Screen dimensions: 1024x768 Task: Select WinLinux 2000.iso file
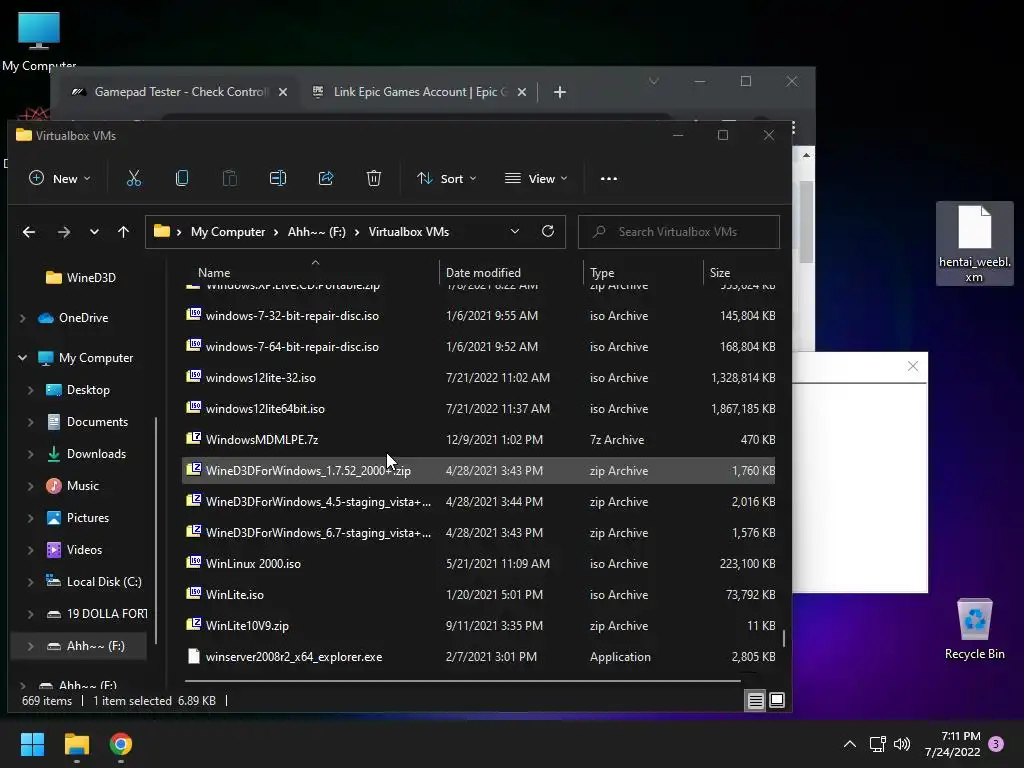478,564
